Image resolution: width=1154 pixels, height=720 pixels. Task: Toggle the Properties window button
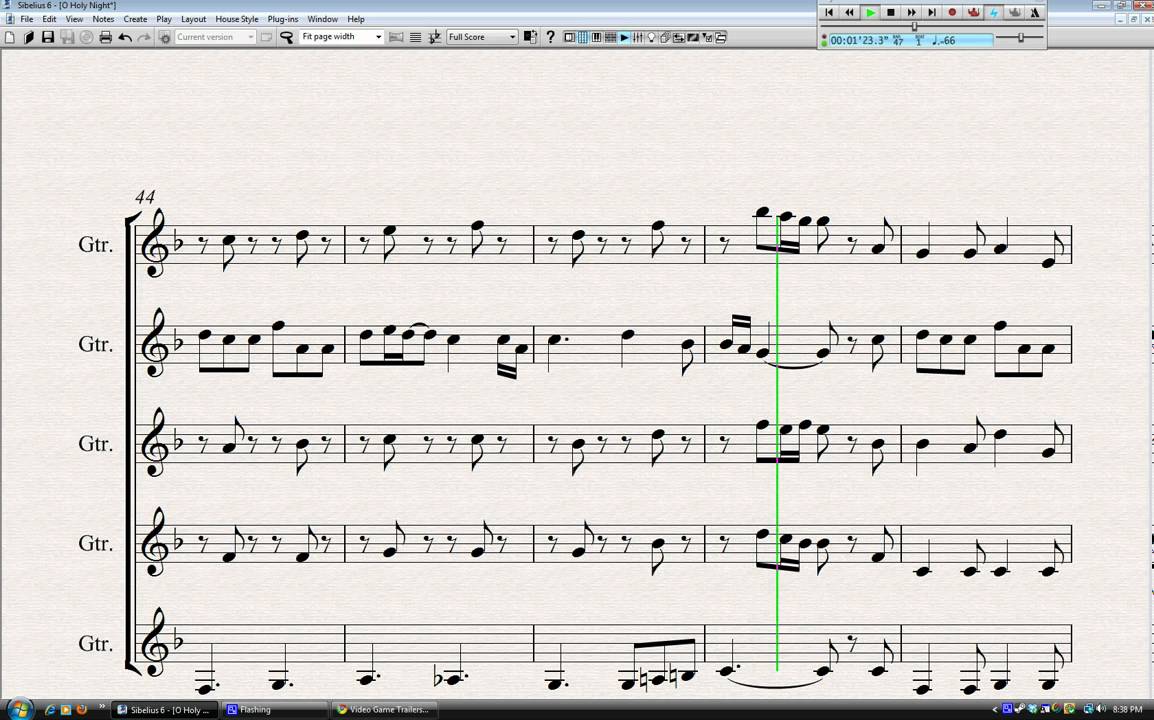click(x=707, y=37)
